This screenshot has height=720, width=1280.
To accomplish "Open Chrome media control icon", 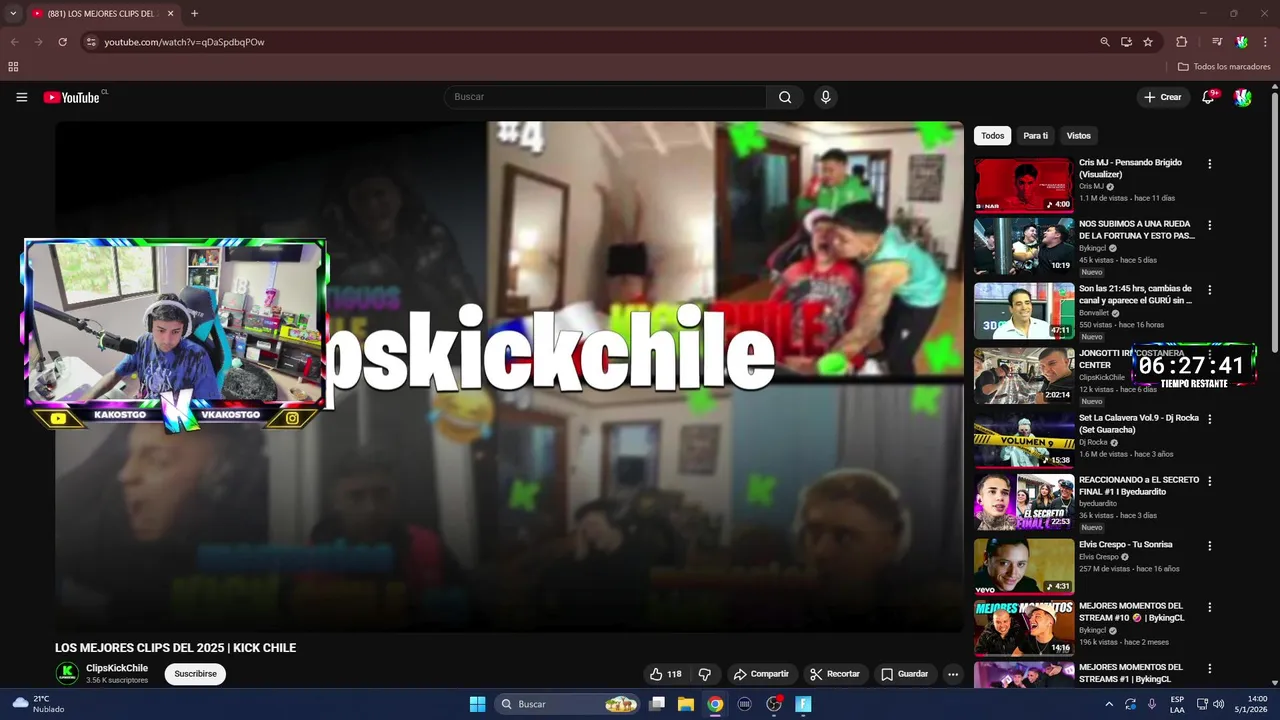I will (x=1217, y=42).
